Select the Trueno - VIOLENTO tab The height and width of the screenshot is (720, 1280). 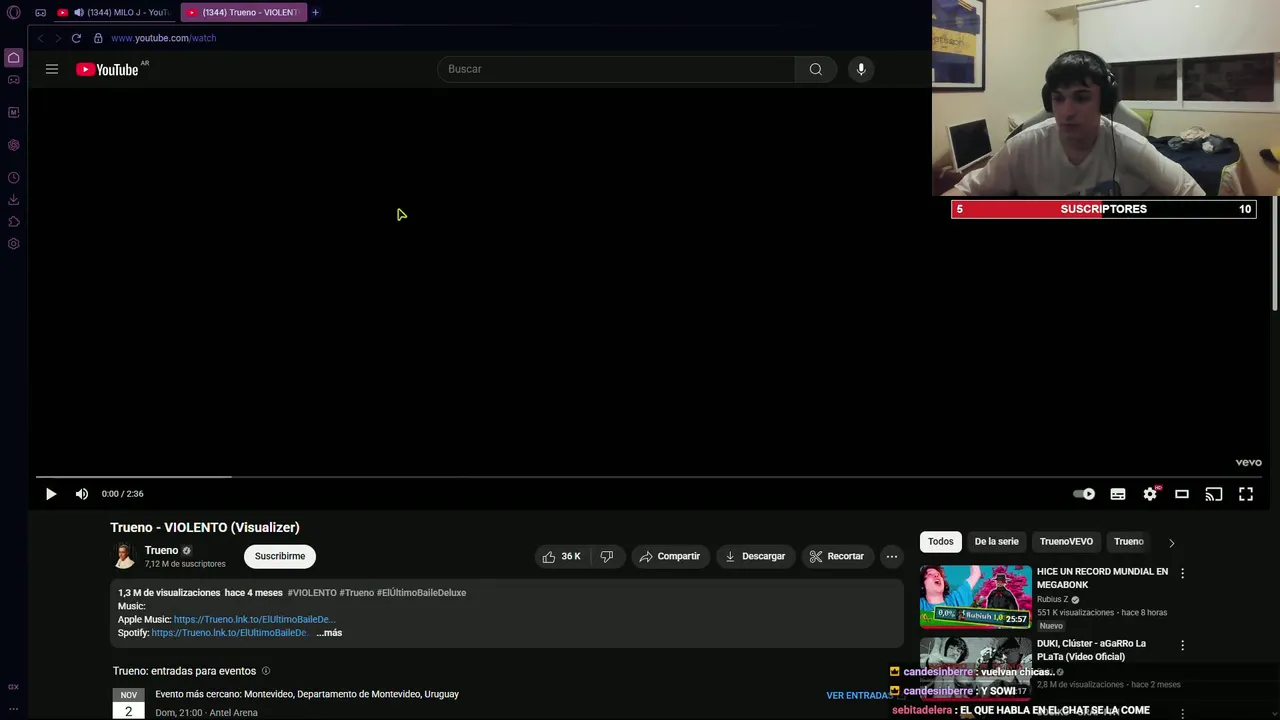pyautogui.click(x=243, y=12)
